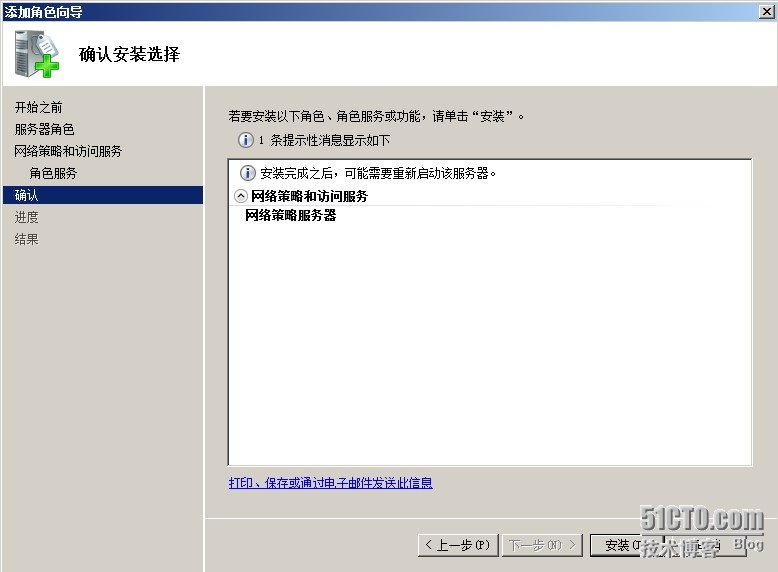Image resolution: width=778 pixels, height=572 pixels.
Task: Click the 安装完成之后，可能需要重新启动该服务器 message
Action: tap(378, 173)
